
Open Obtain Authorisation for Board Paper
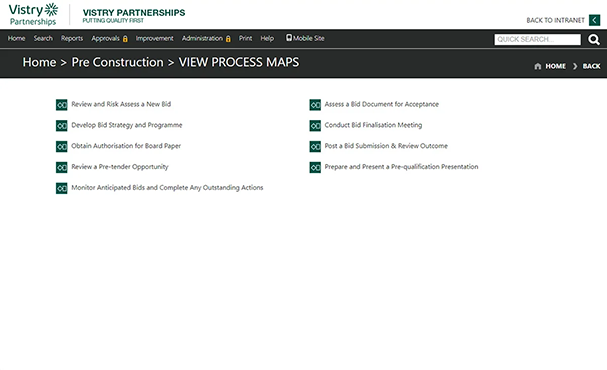[126, 146]
